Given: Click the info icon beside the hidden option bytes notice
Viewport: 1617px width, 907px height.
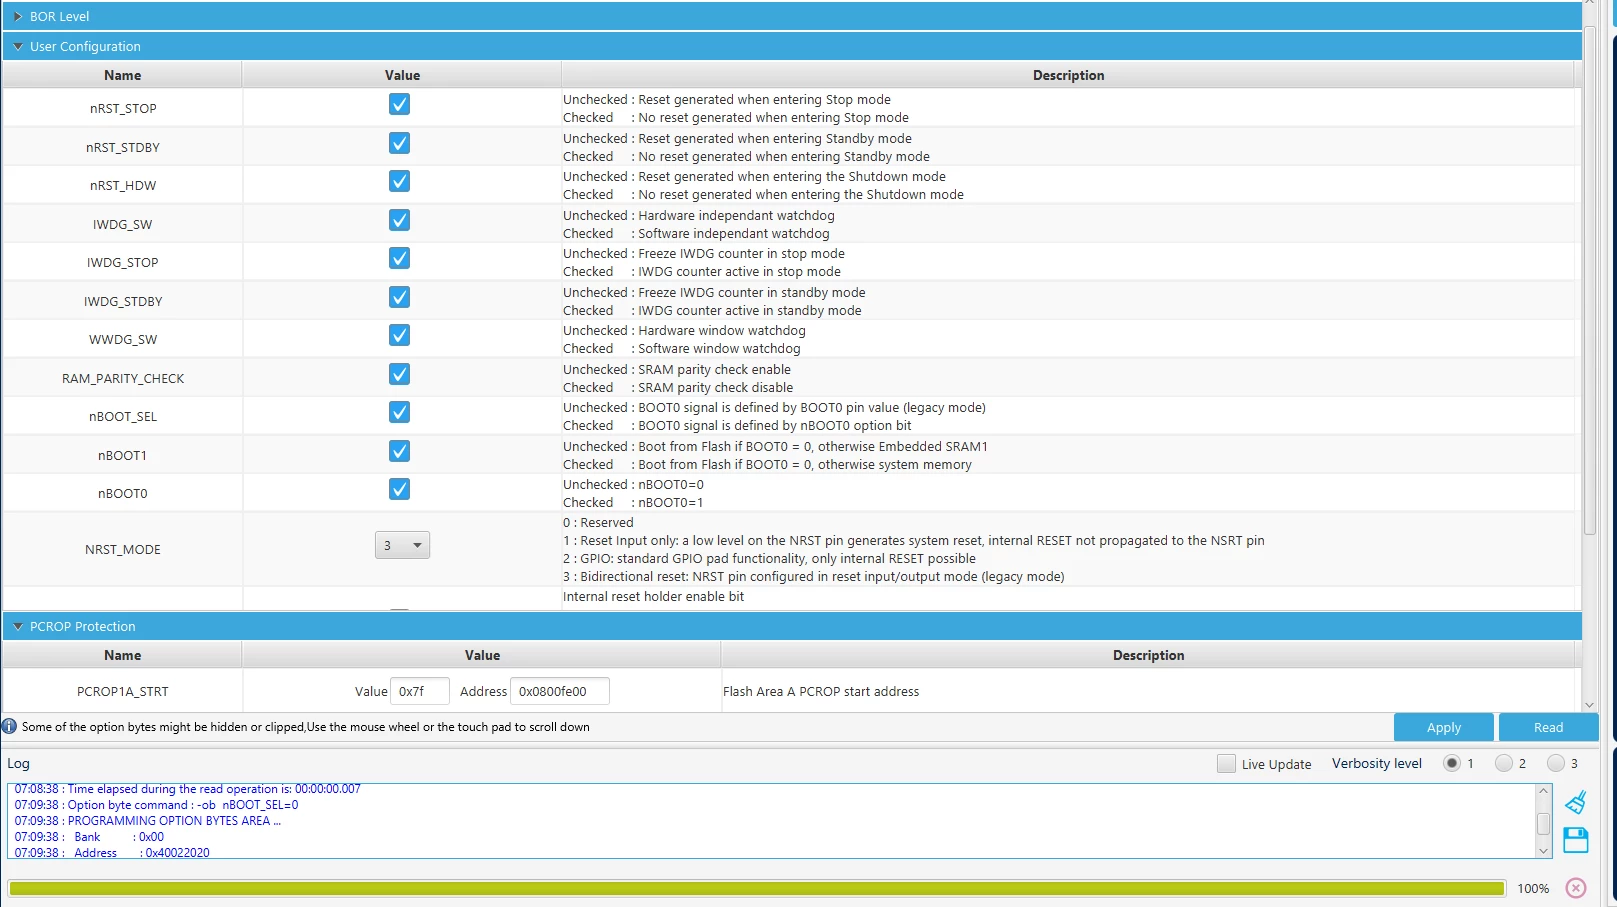Looking at the screenshot, I should point(9,726).
